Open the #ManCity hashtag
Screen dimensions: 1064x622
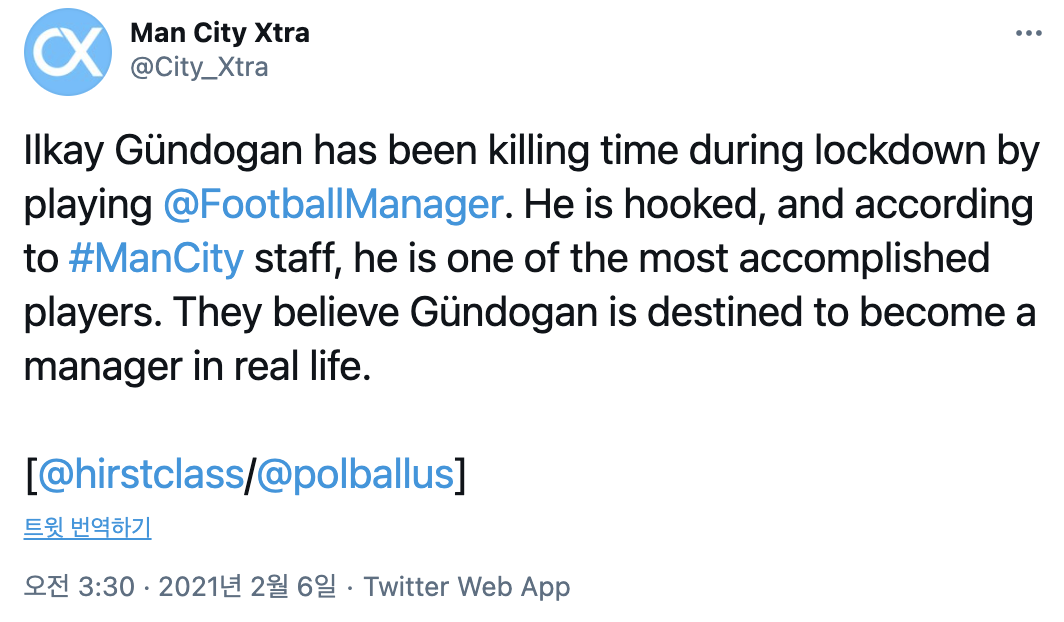tap(156, 258)
